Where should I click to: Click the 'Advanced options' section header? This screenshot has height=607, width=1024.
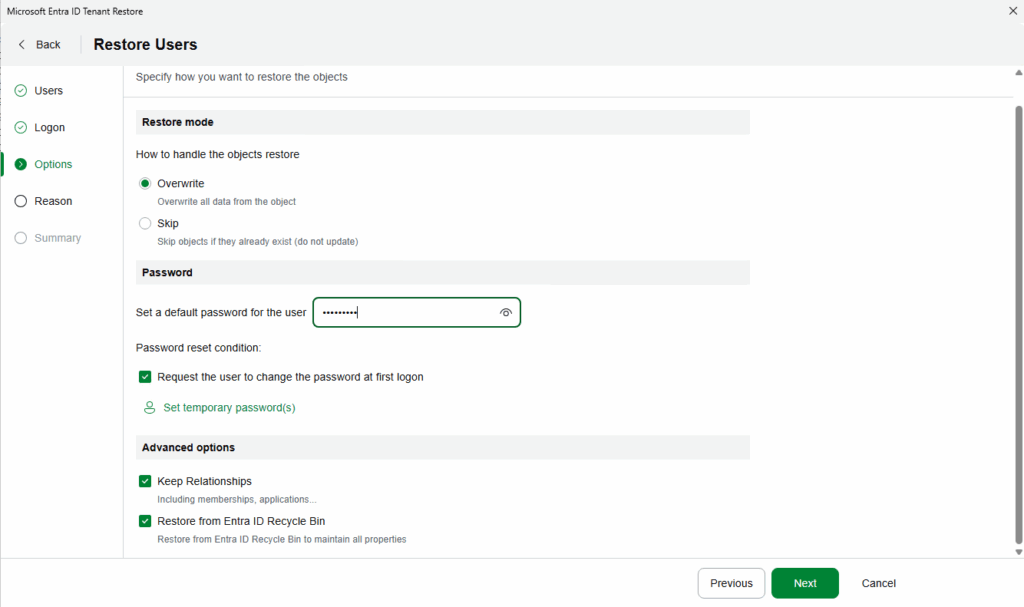point(443,448)
